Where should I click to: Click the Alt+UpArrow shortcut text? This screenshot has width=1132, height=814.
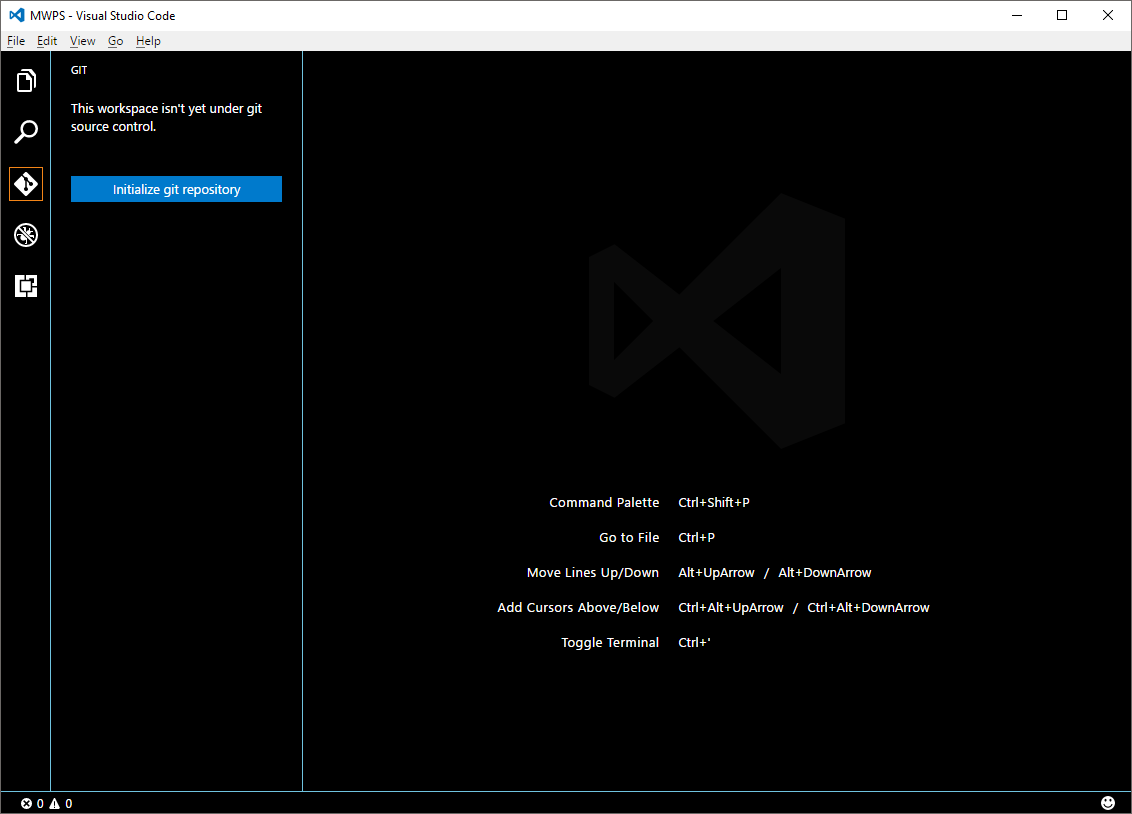[716, 572]
